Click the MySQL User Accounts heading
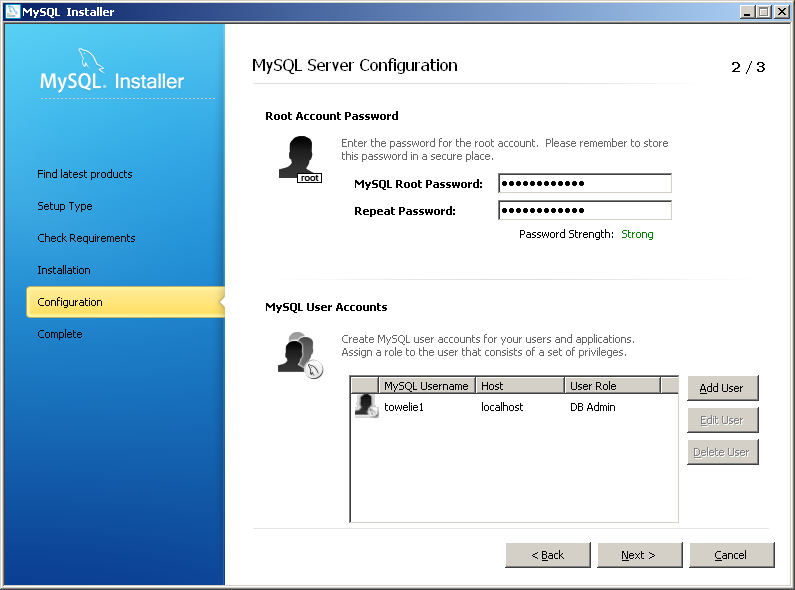 pyautogui.click(x=326, y=307)
